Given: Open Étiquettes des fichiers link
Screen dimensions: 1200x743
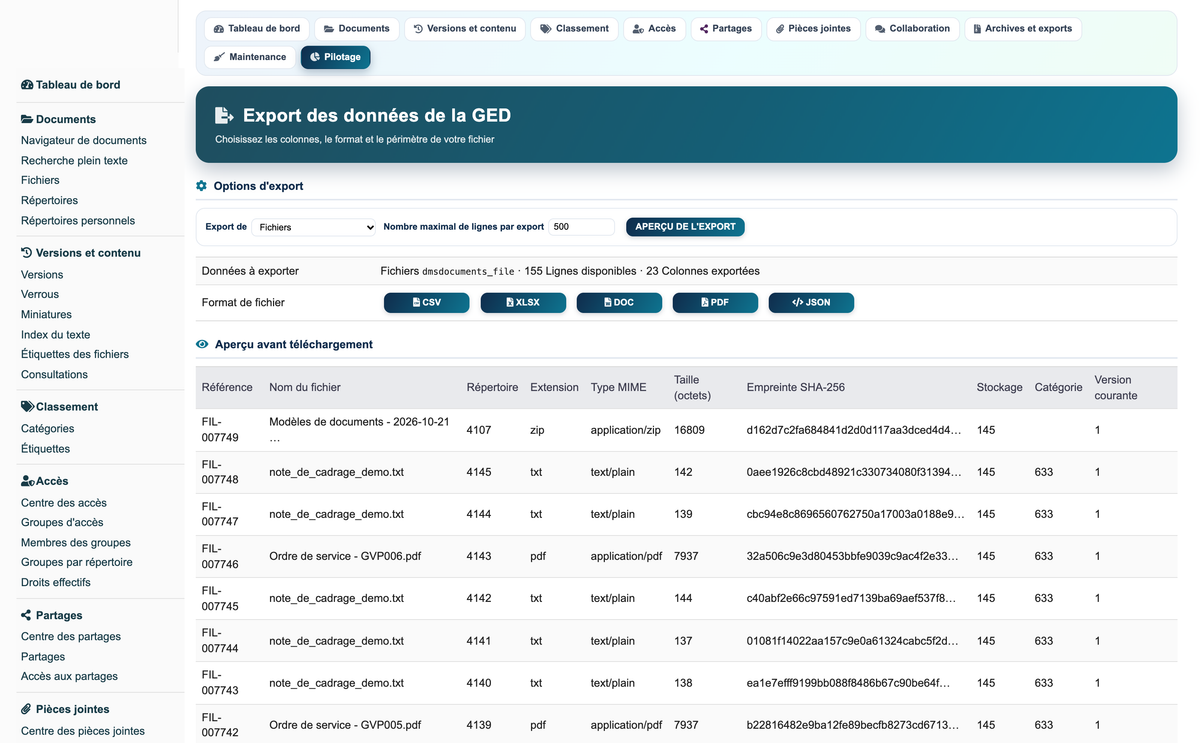Looking at the screenshot, I should 75,355.
